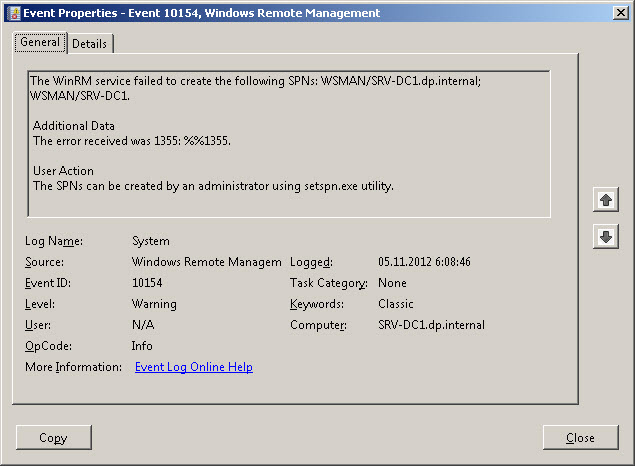Open the Event Log Online Help link
The width and height of the screenshot is (635, 466).
(193, 367)
